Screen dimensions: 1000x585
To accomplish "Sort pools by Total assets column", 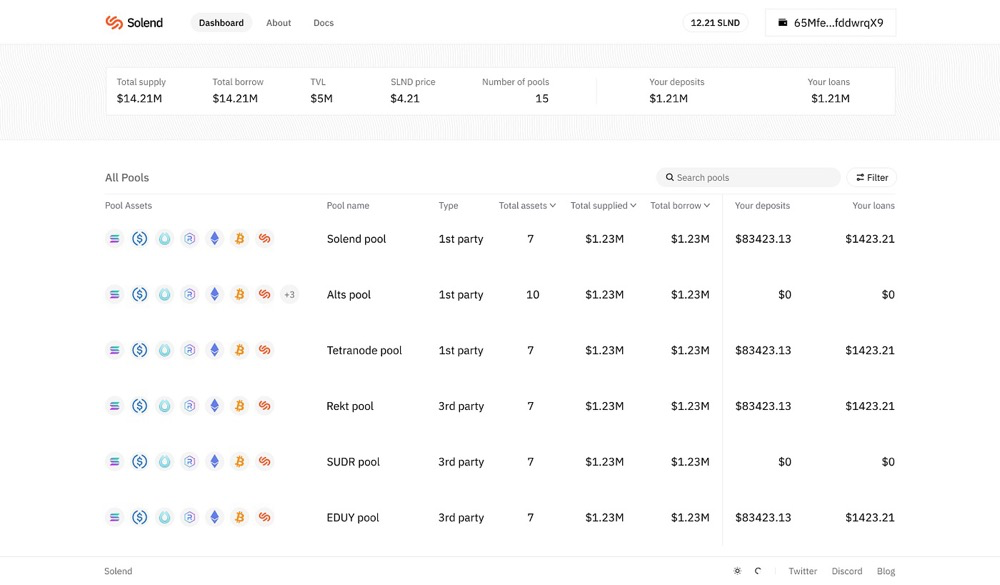I will (x=527, y=205).
